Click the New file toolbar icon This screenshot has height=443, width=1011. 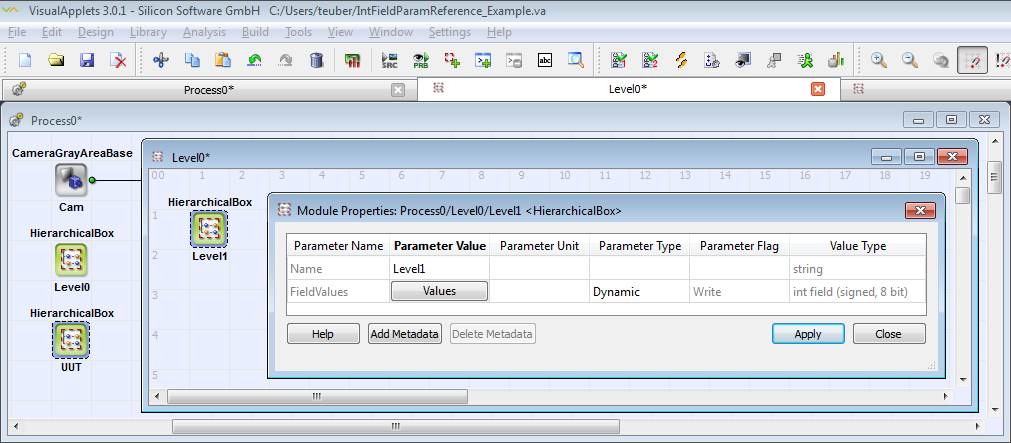[x=25, y=60]
